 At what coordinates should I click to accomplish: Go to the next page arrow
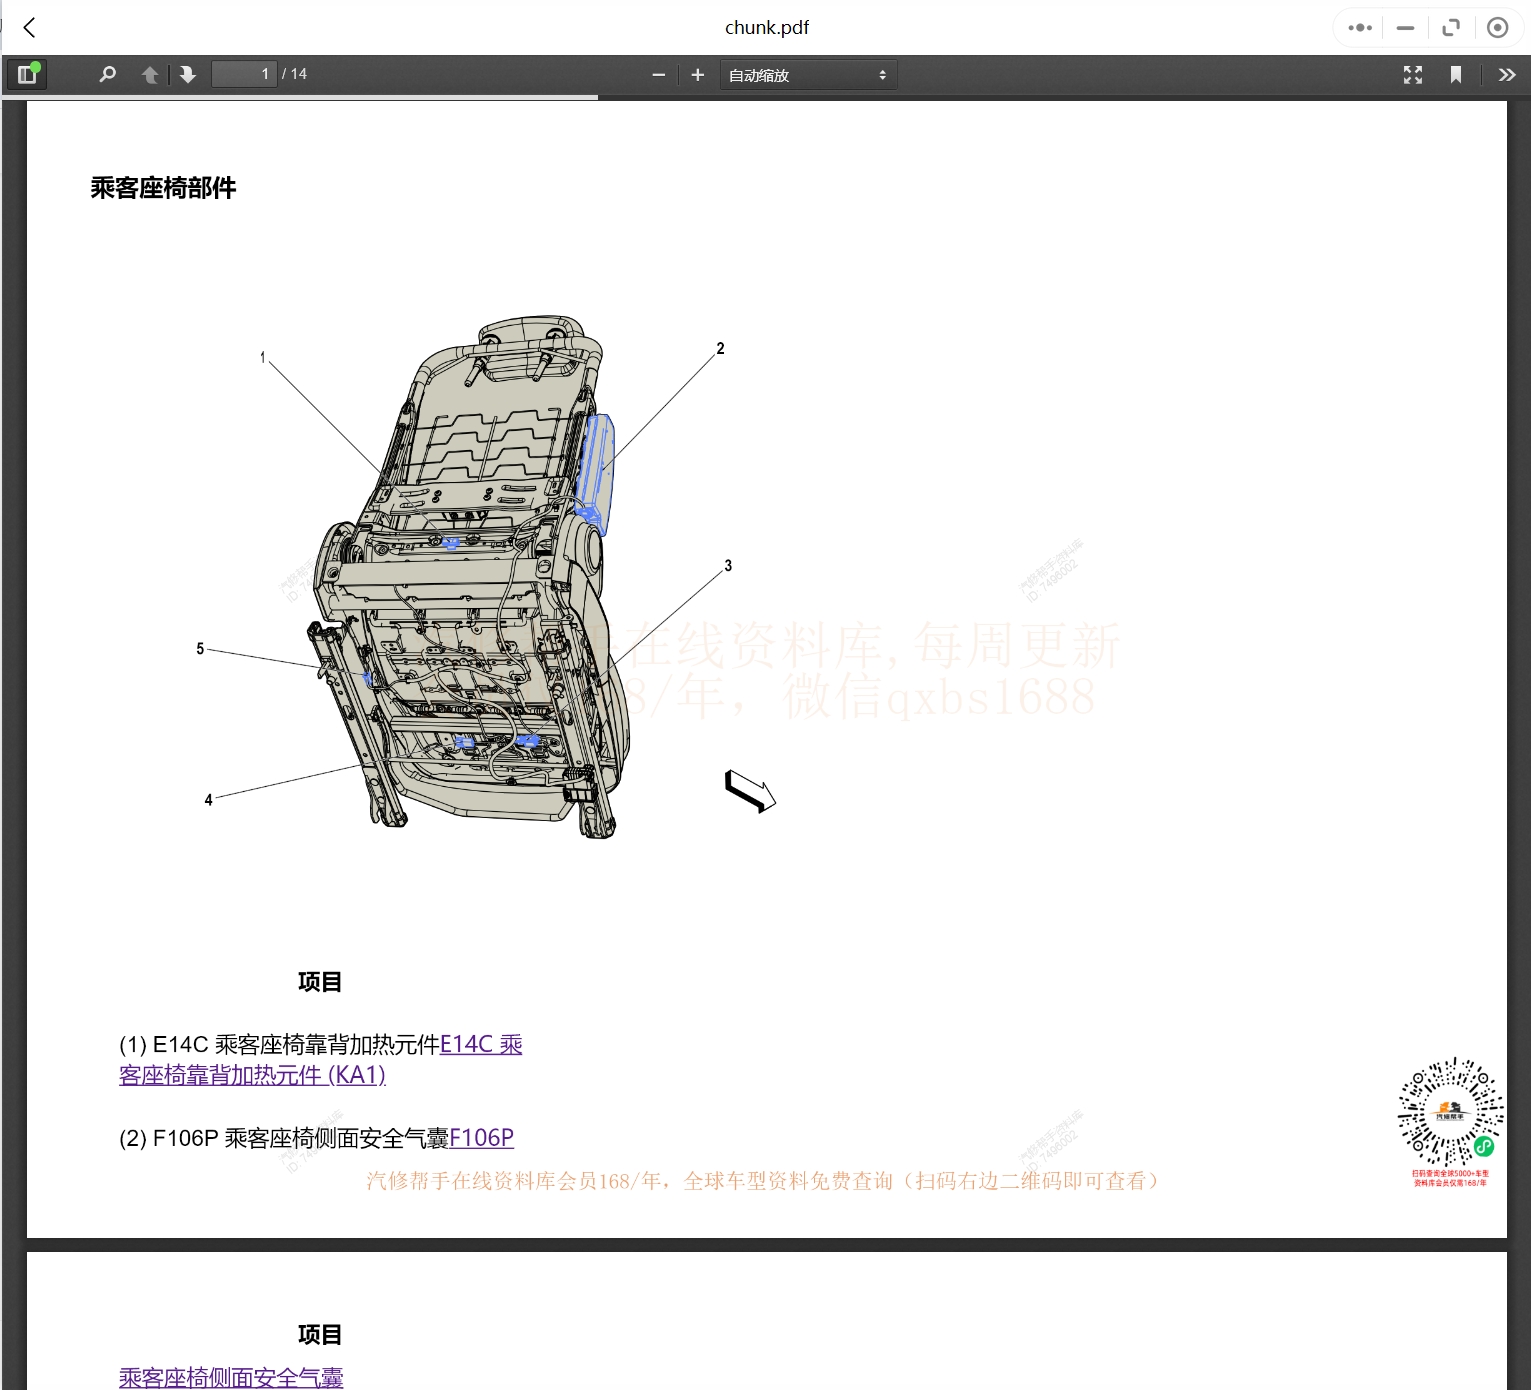188,74
